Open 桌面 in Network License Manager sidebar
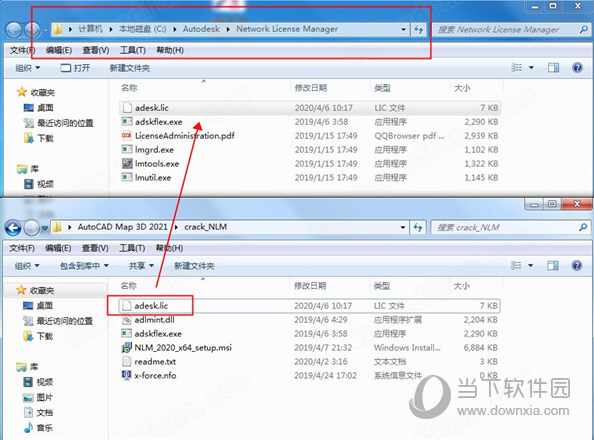Screen dimensions: 594x440 (39, 108)
